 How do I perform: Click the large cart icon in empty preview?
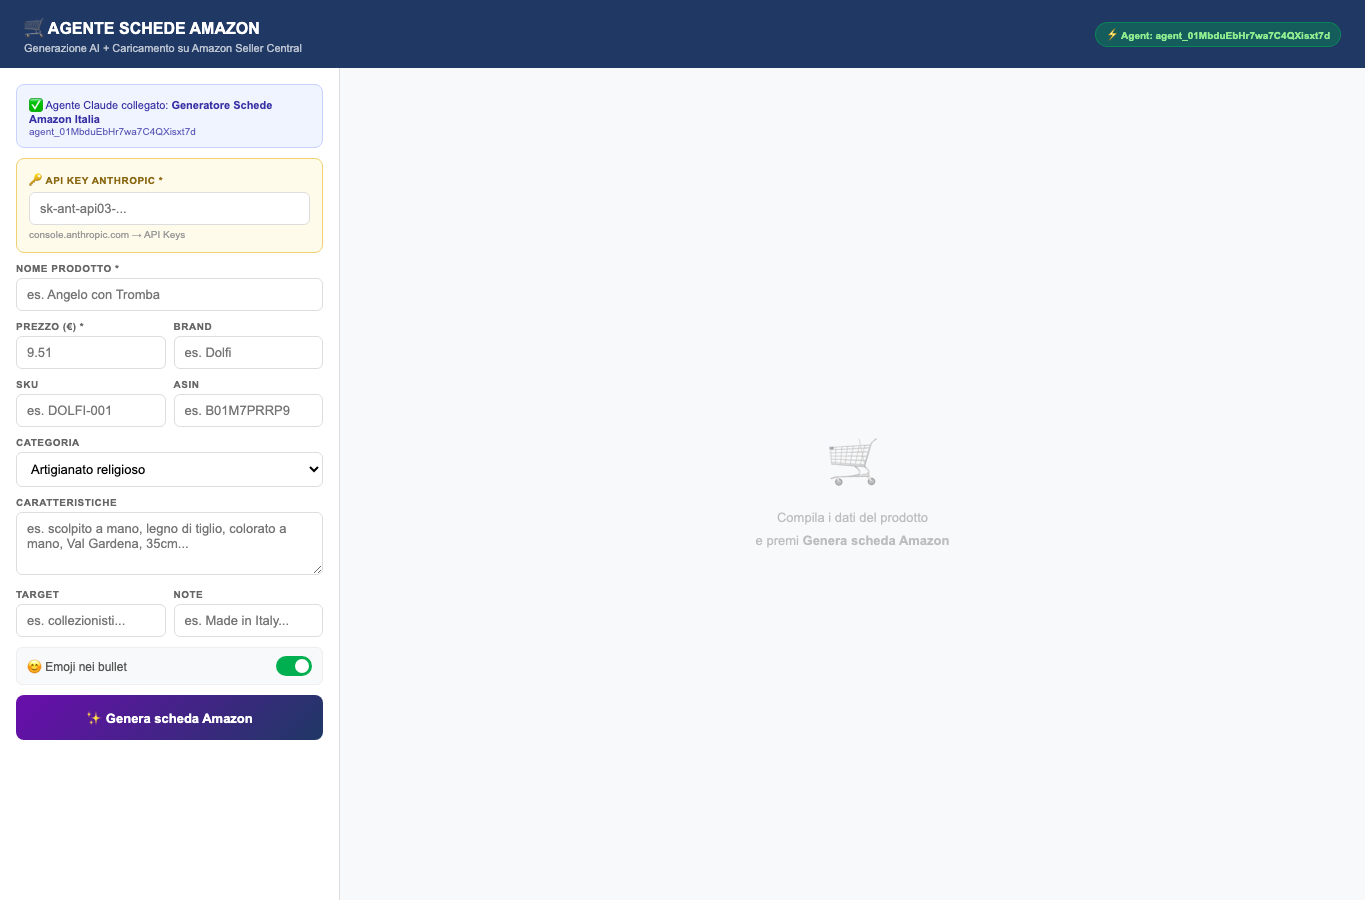(853, 462)
